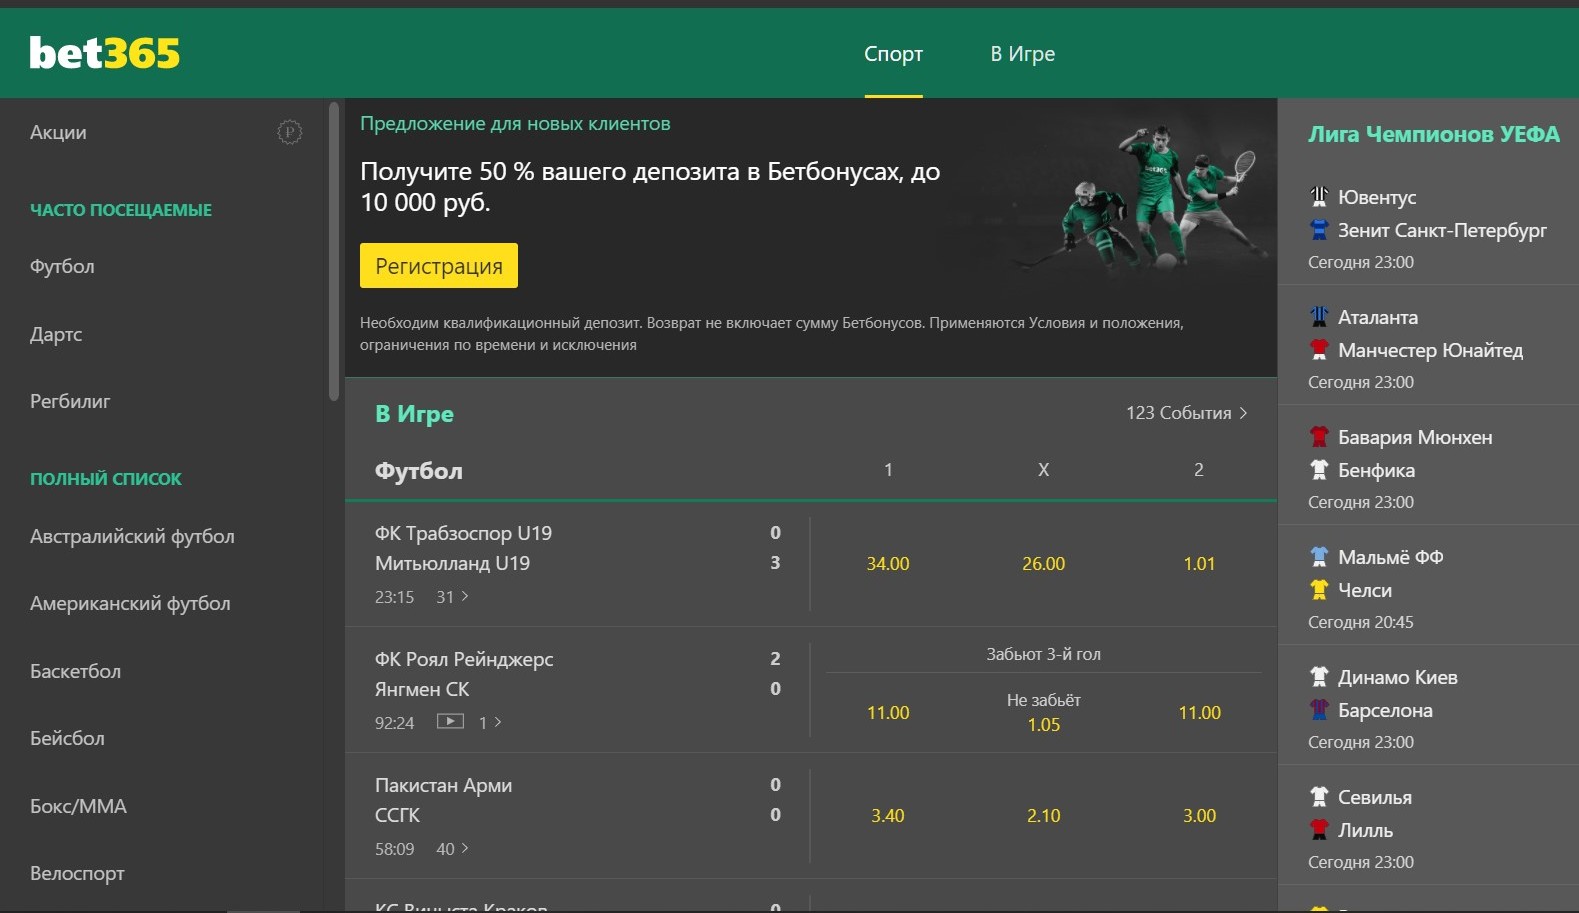
Task: Open Акции in the sidebar
Action: tap(58, 132)
